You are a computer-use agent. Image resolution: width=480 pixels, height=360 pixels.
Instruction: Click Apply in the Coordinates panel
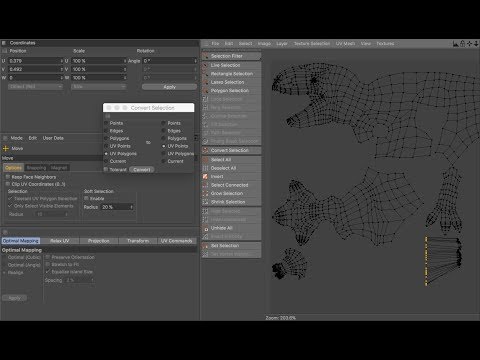click(x=169, y=87)
